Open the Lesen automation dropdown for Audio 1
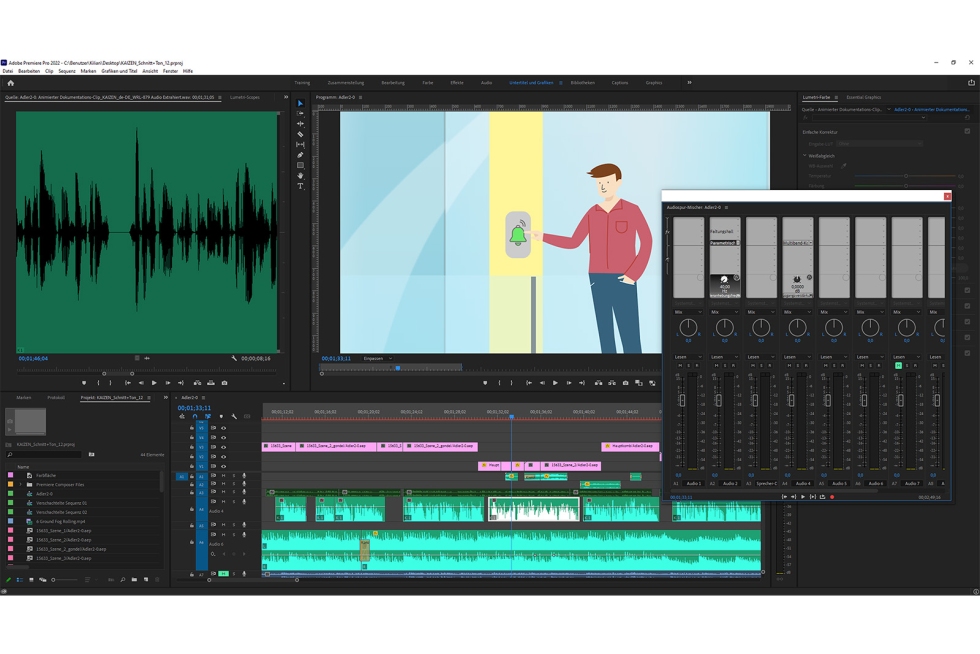Viewport: 980px width, 654px height. tap(687, 357)
